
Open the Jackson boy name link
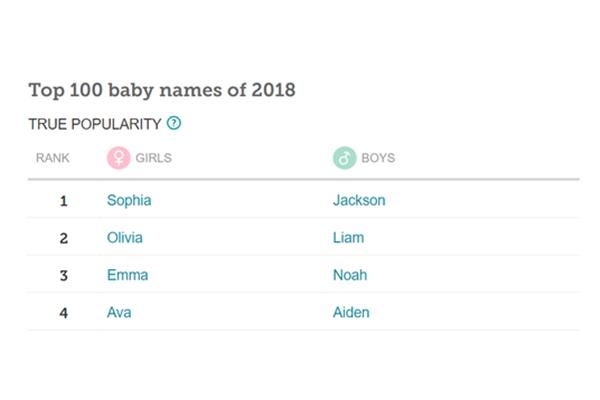tap(359, 201)
